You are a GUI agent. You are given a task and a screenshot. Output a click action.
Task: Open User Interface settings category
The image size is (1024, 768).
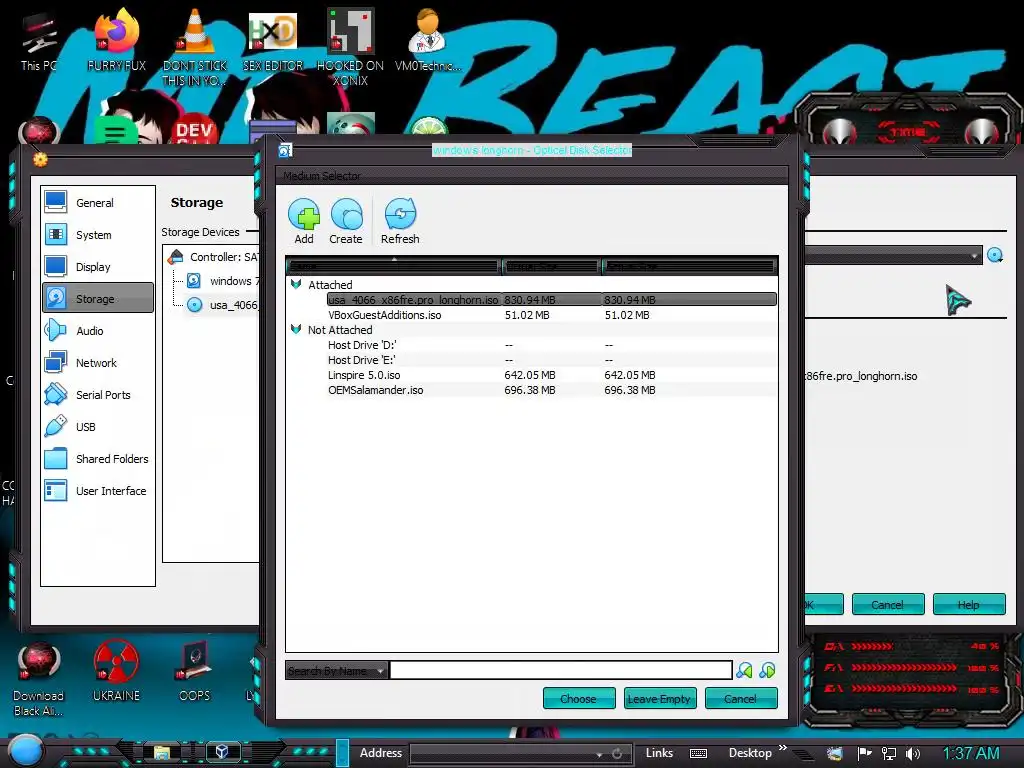98,490
